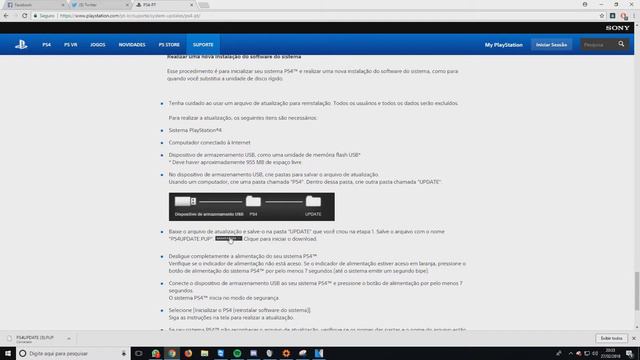Click the dark browser extension icon
The height and width of the screenshot is (360, 640).
[612, 16]
